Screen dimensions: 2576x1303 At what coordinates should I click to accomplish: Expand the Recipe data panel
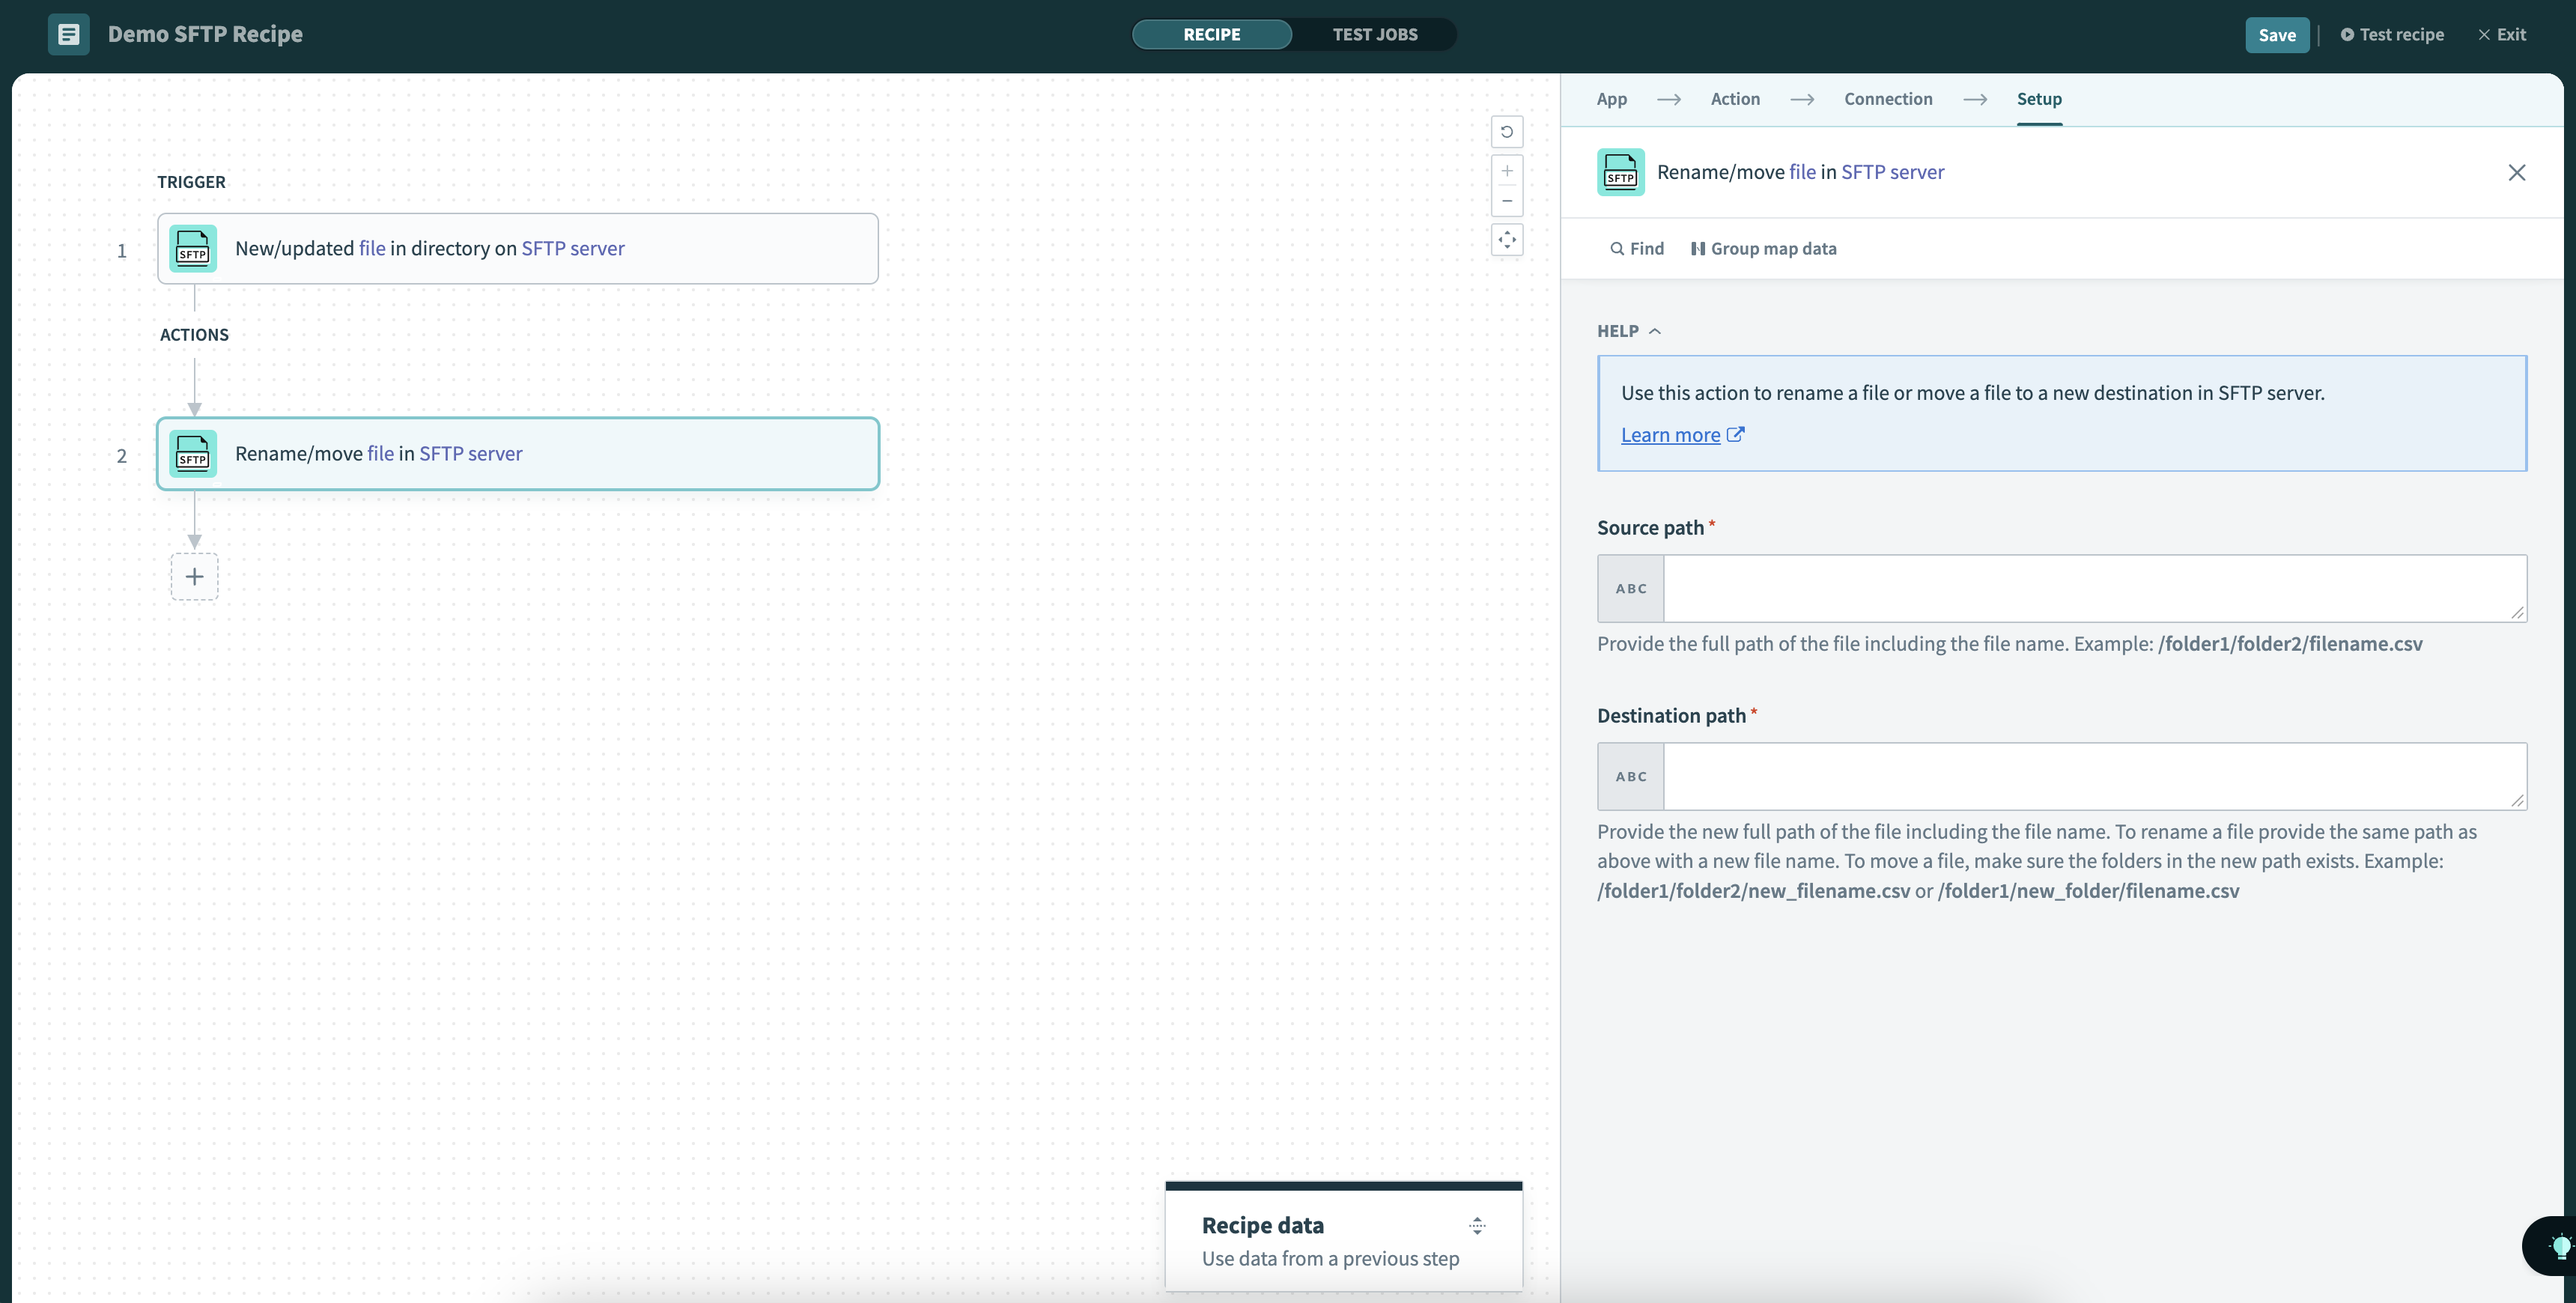tap(1476, 1226)
